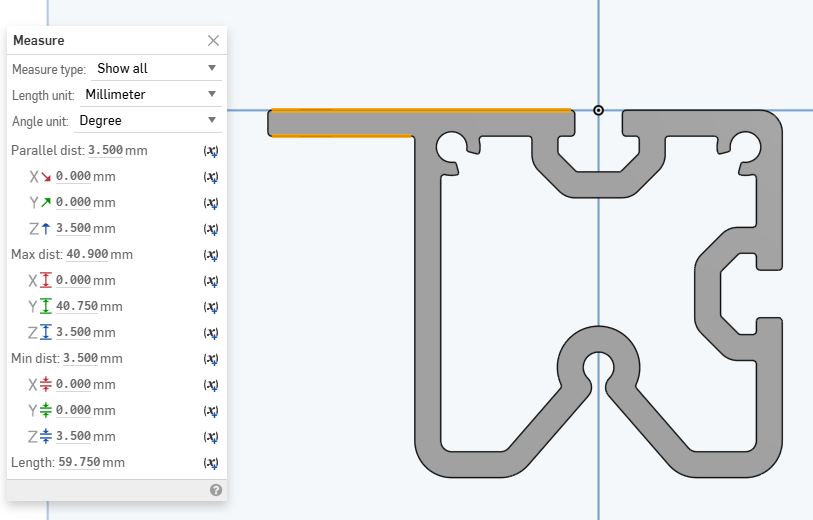This screenshot has width=813, height=520.
Task: Open the Angle unit Degree dropdown
Action: pyautogui.click(x=147, y=121)
